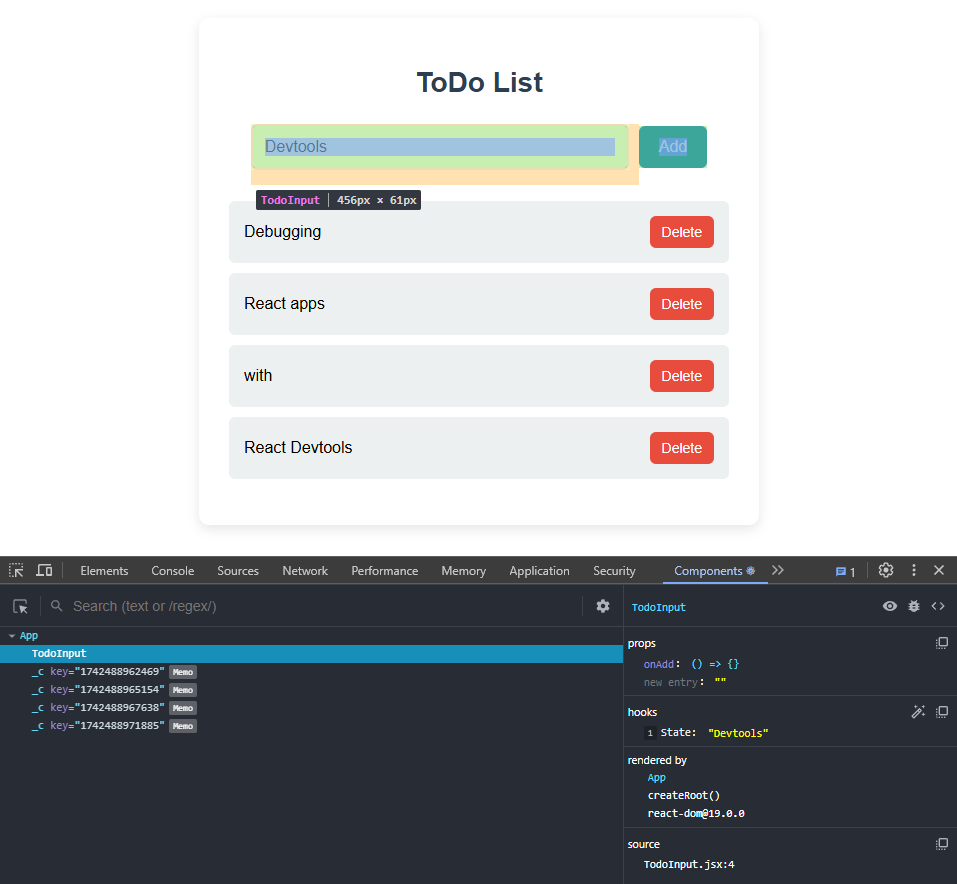Open DevTools settings with the gear icon
957x884 pixels.
point(885,570)
